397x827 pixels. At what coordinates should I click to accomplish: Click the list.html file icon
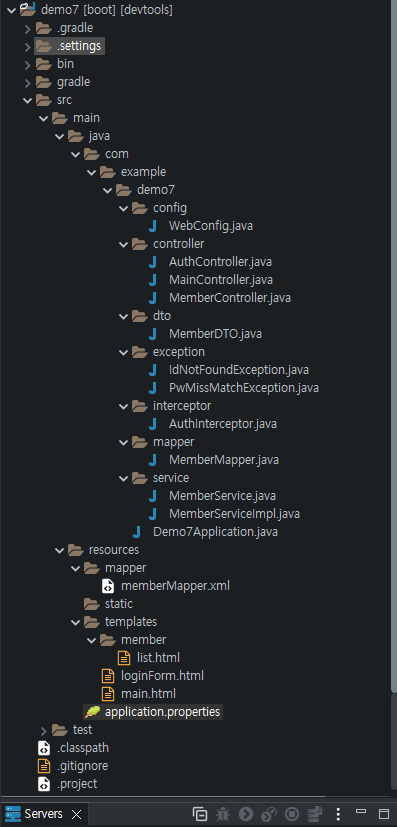tap(124, 658)
